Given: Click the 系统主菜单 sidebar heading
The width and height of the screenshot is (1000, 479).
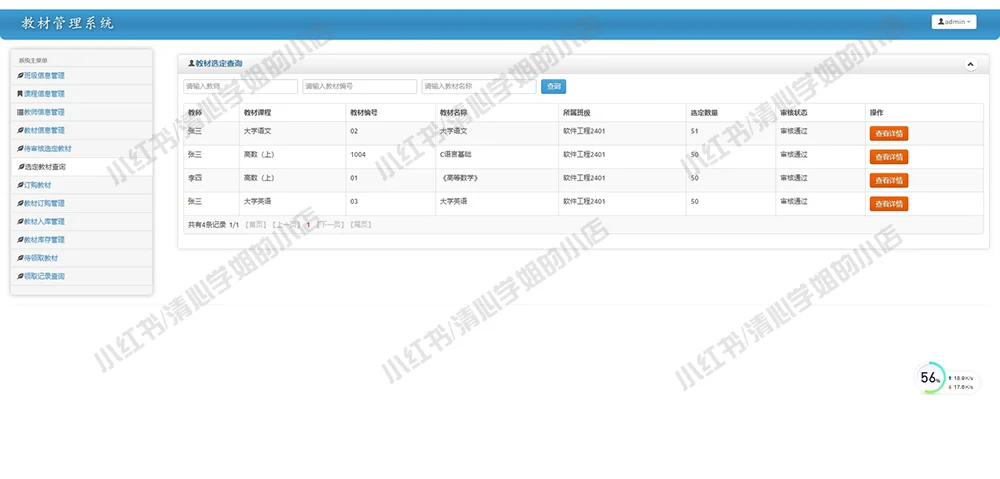Looking at the screenshot, I should click(x=33, y=61).
